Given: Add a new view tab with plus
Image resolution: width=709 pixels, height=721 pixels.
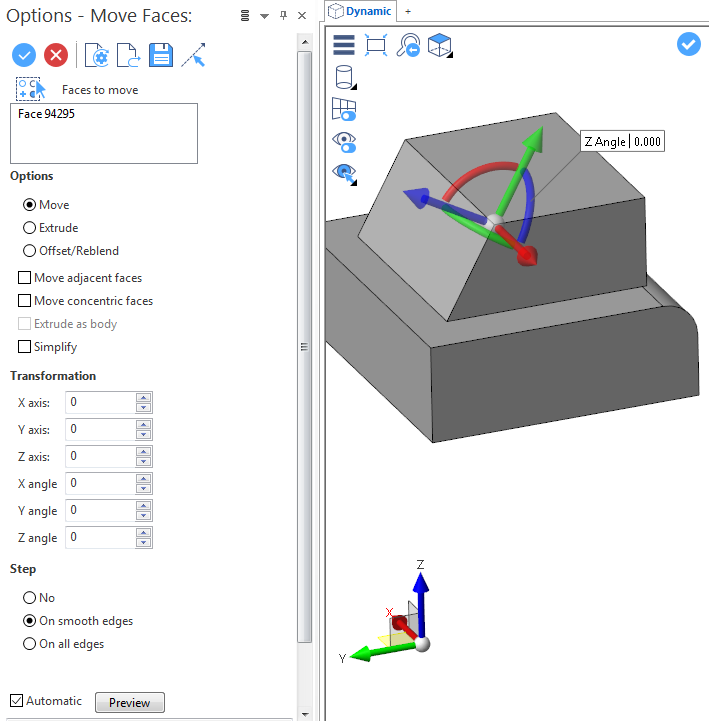Looking at the screenshot, I should [408, 11].
